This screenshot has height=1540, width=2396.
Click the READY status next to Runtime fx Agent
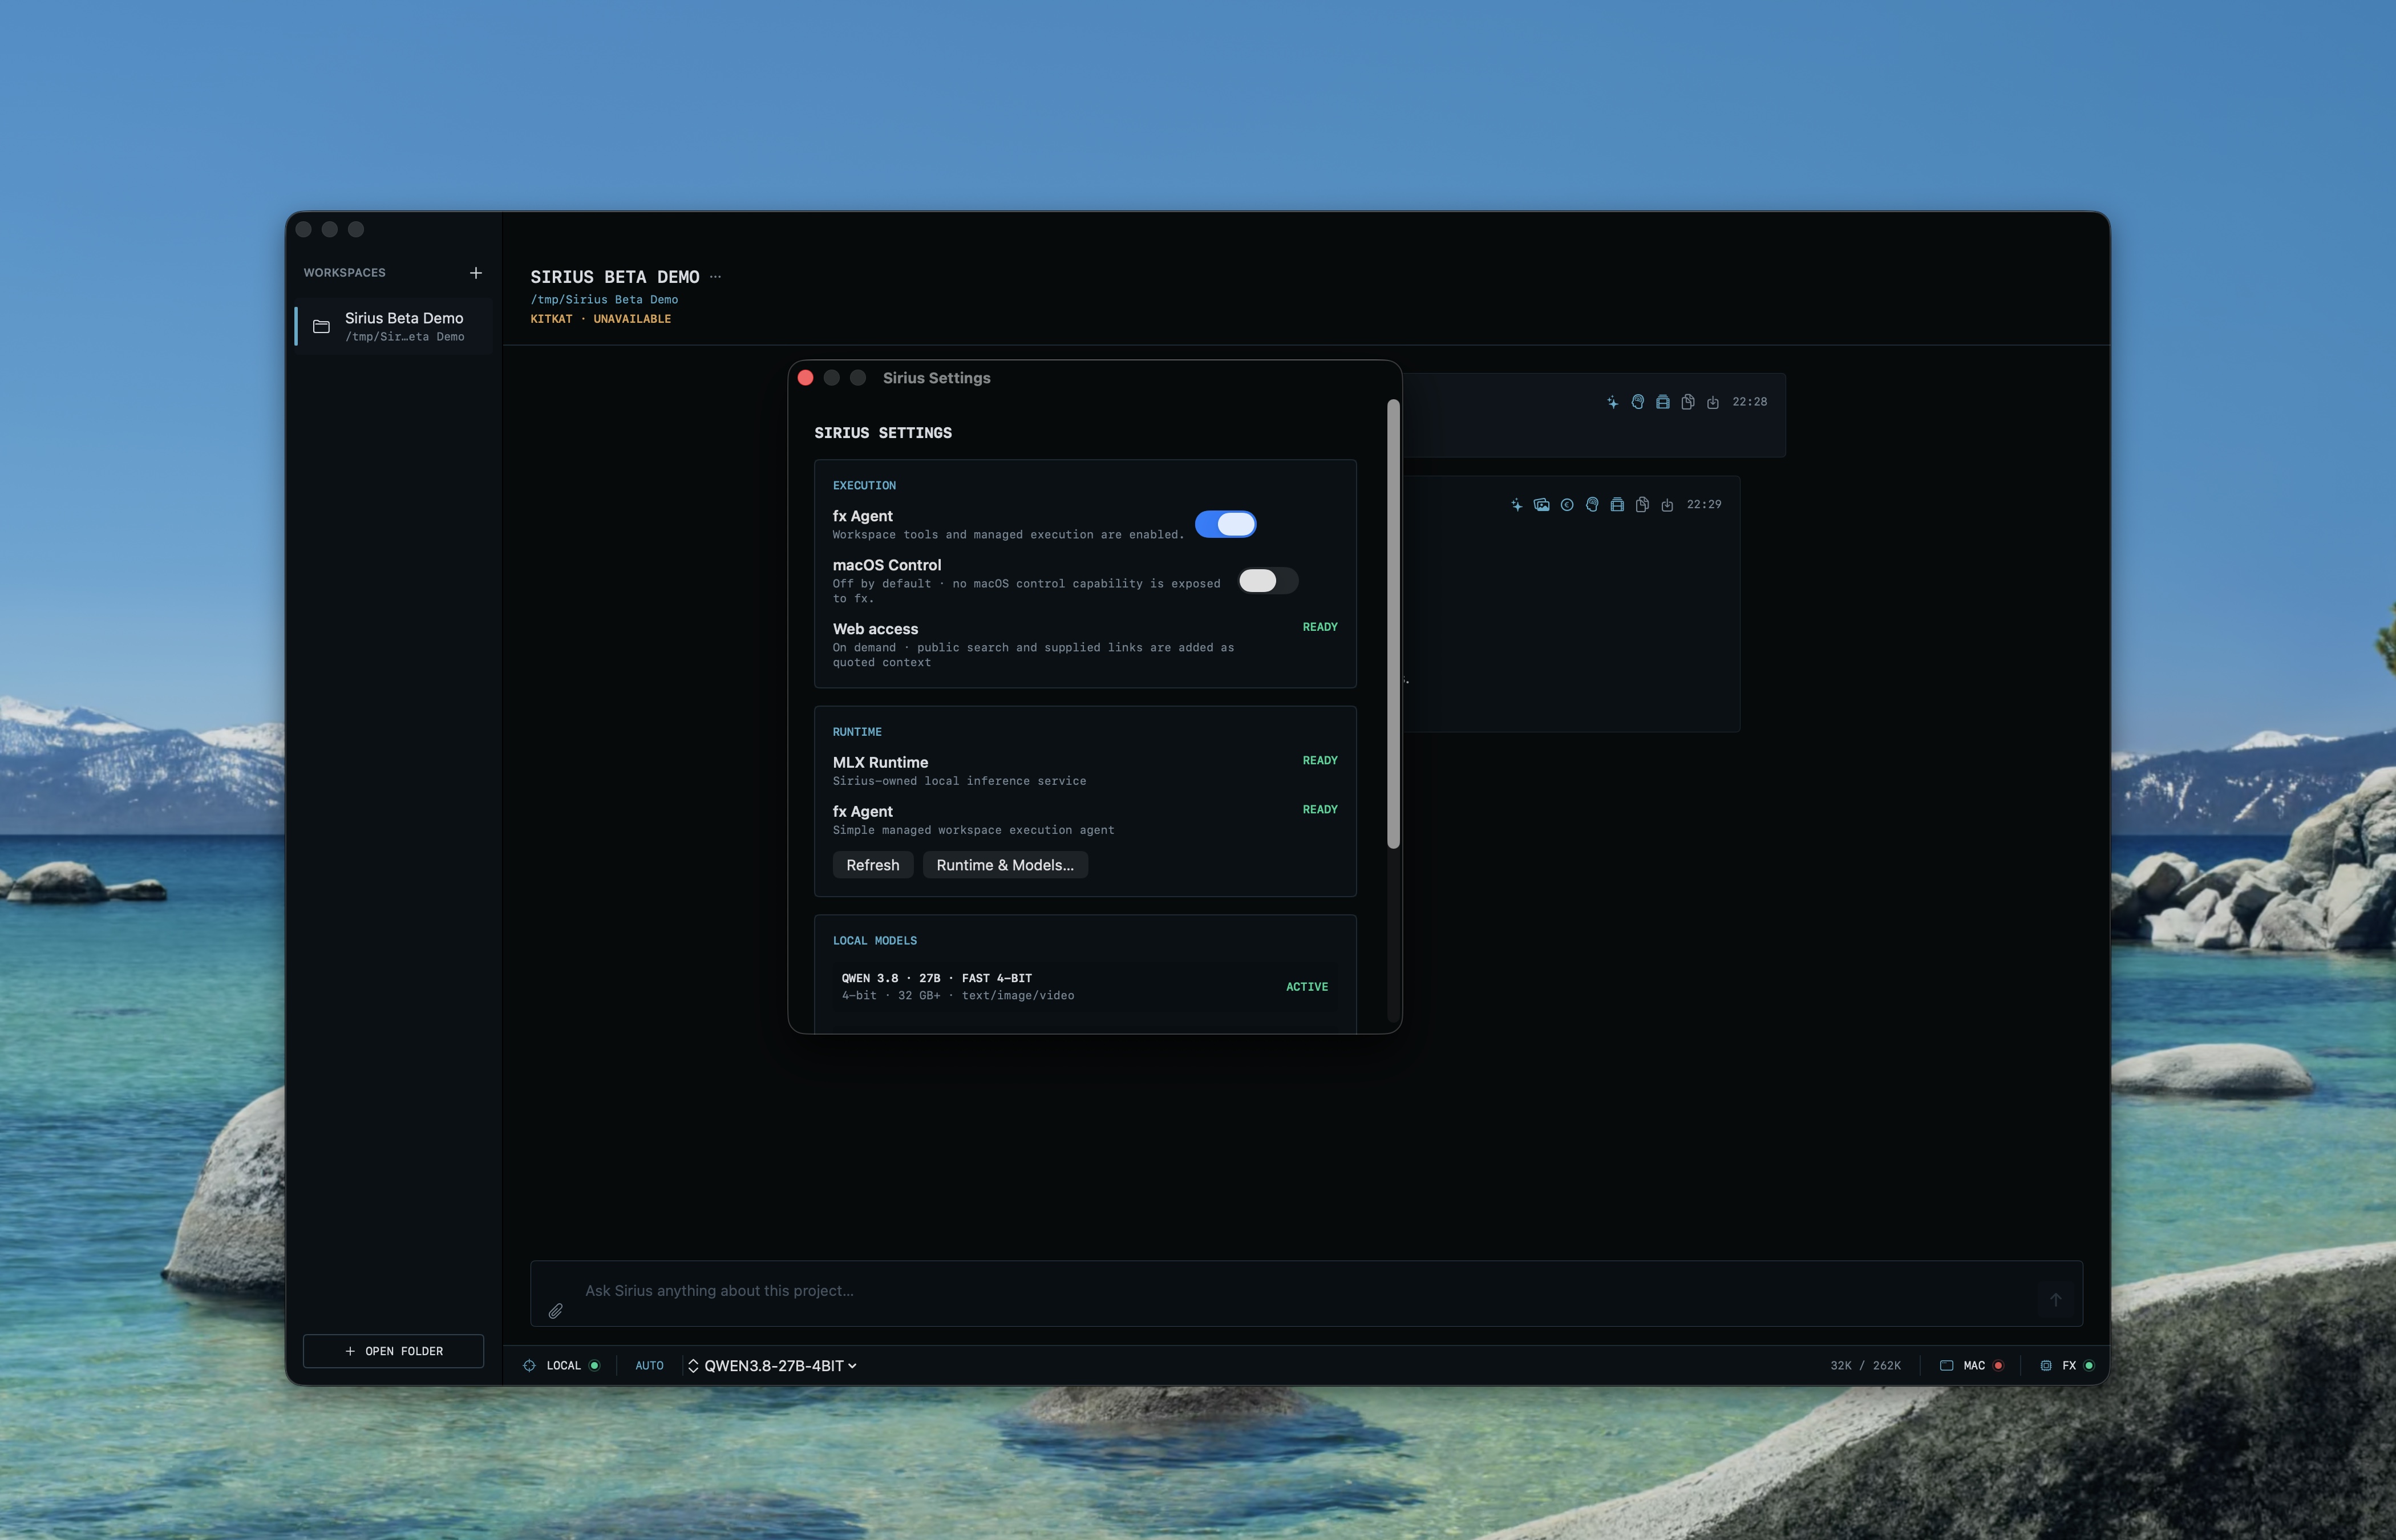1319,810
